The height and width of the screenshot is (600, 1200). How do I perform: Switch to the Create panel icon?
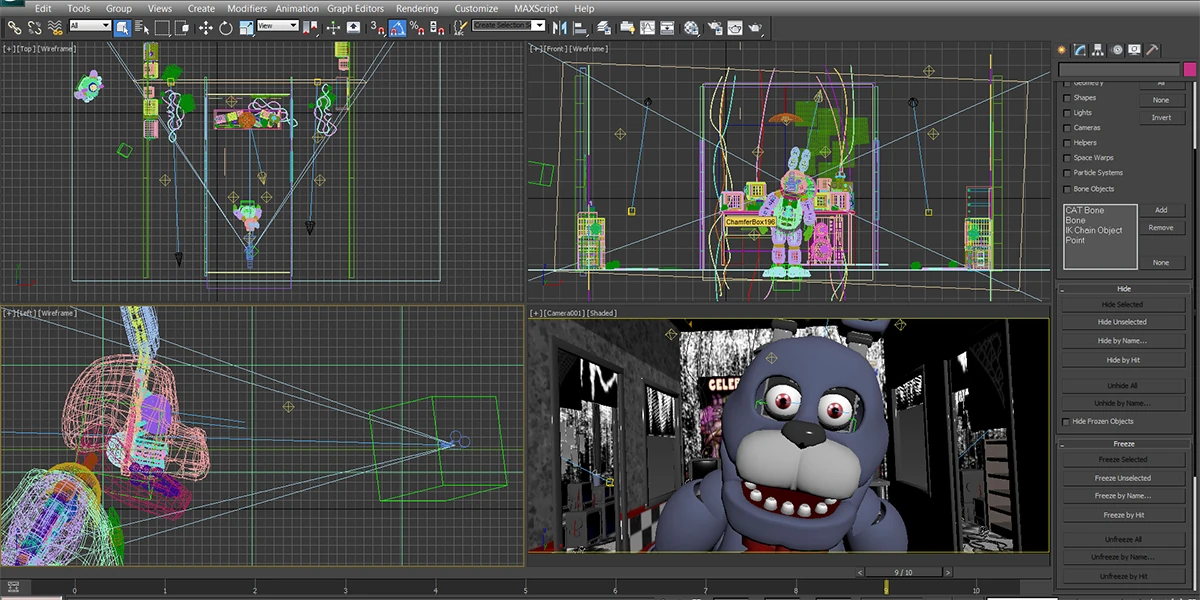[x=1061, y=49]
